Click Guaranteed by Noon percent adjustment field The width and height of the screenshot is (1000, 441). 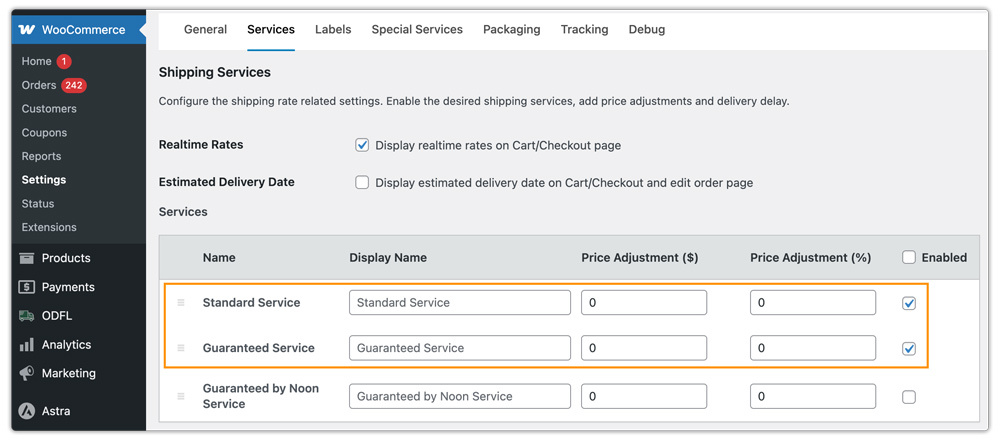(813, 396)
